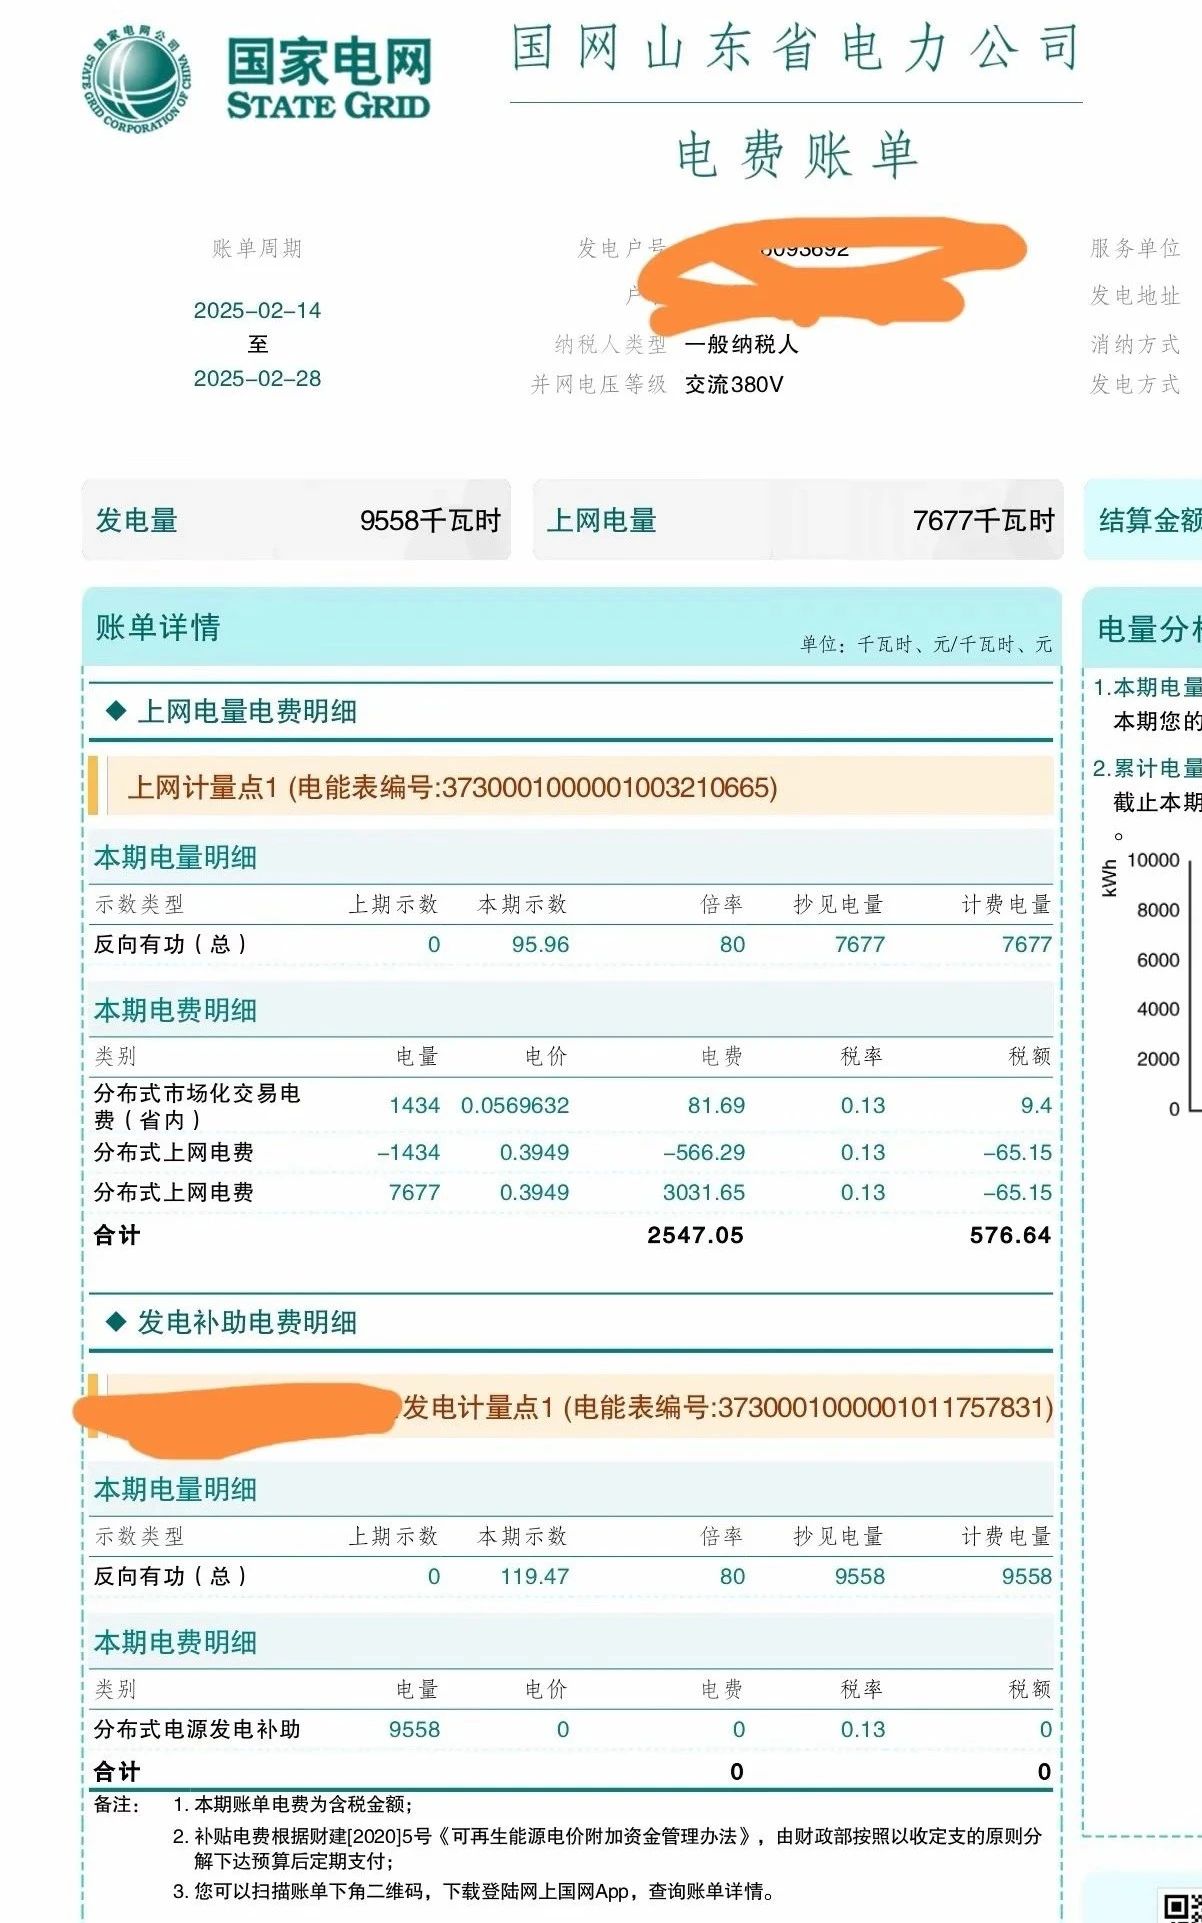Image resolution: width=1202 pixels, height=1923 pixels.
Task: Click the billing end date 2025-02-28
Action: 257,379
